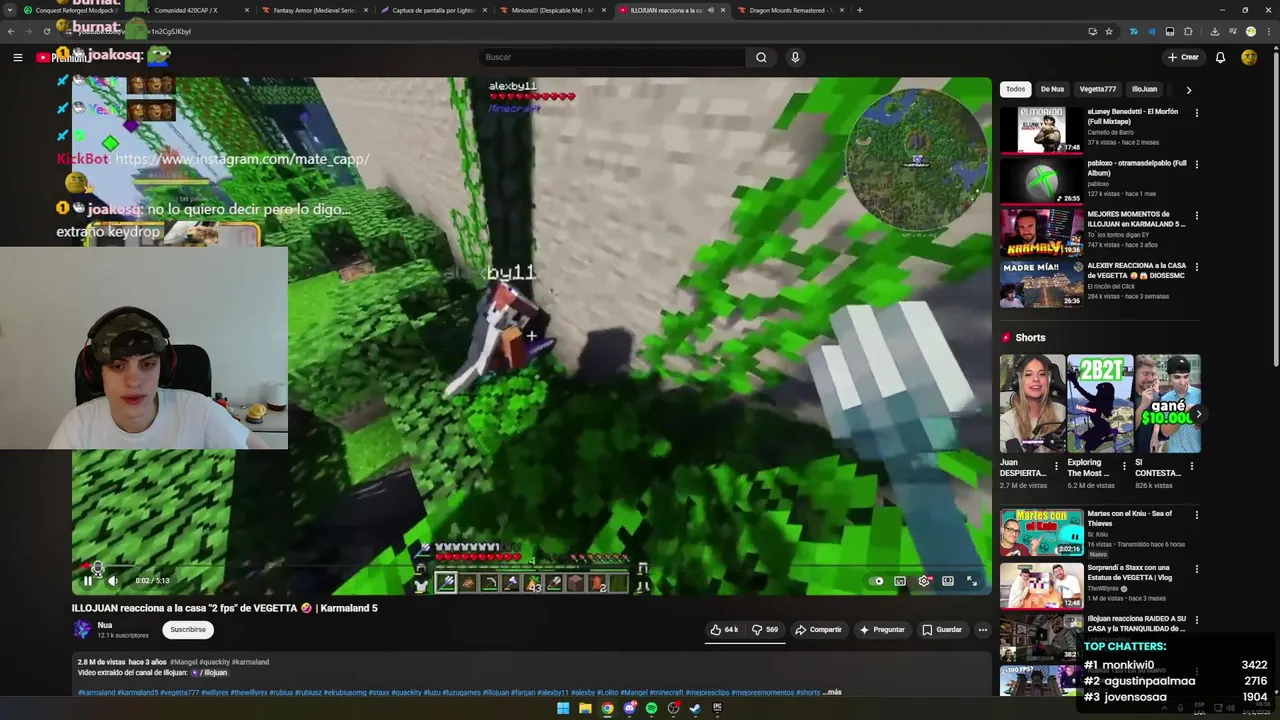Click the Crear button

tap(1183, 57)
